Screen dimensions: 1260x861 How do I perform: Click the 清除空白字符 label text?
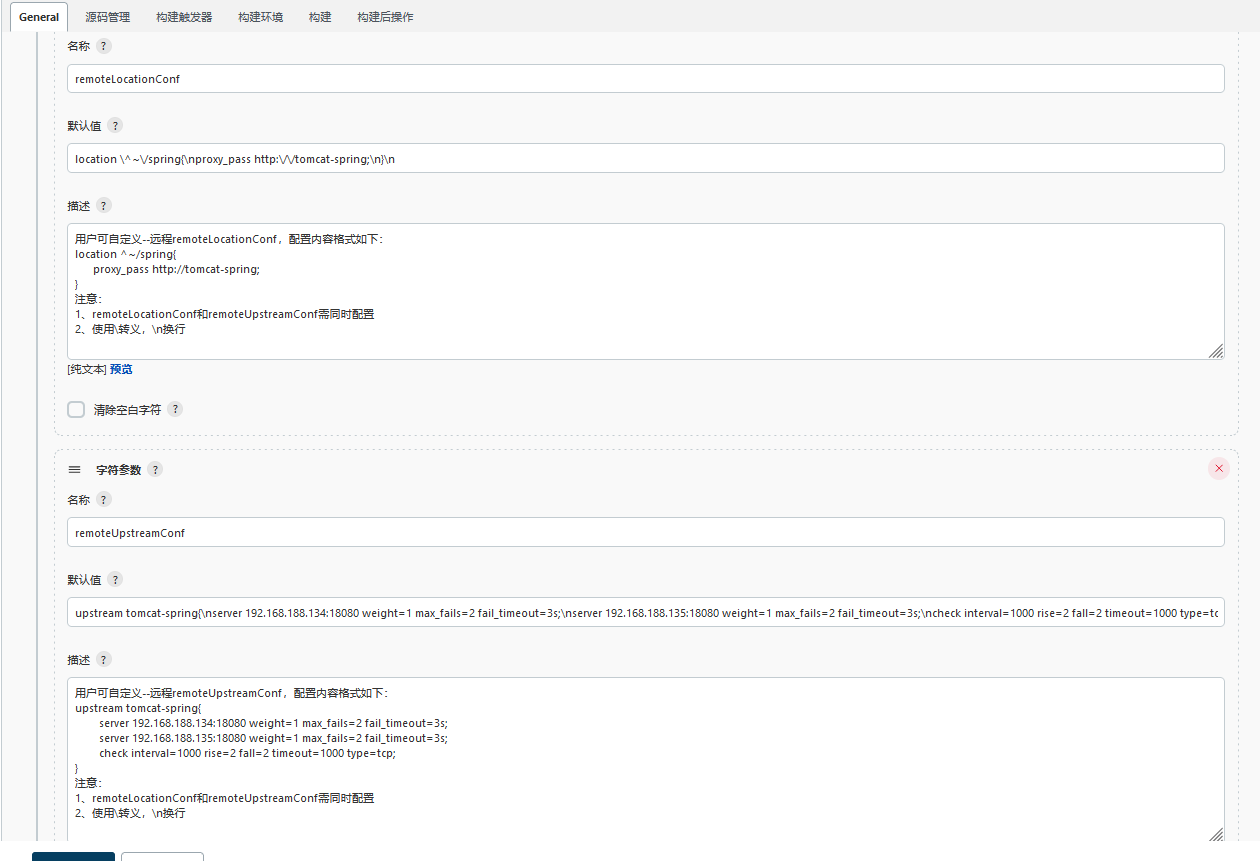pos(127,410)
